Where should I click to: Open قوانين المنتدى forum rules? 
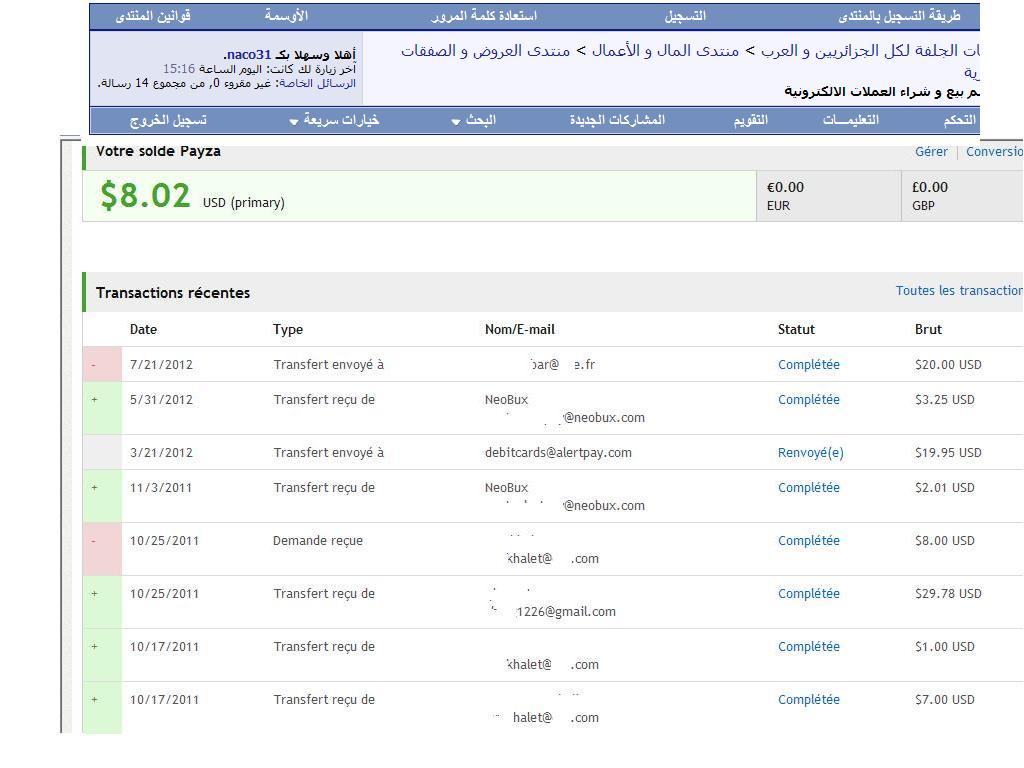152,16
